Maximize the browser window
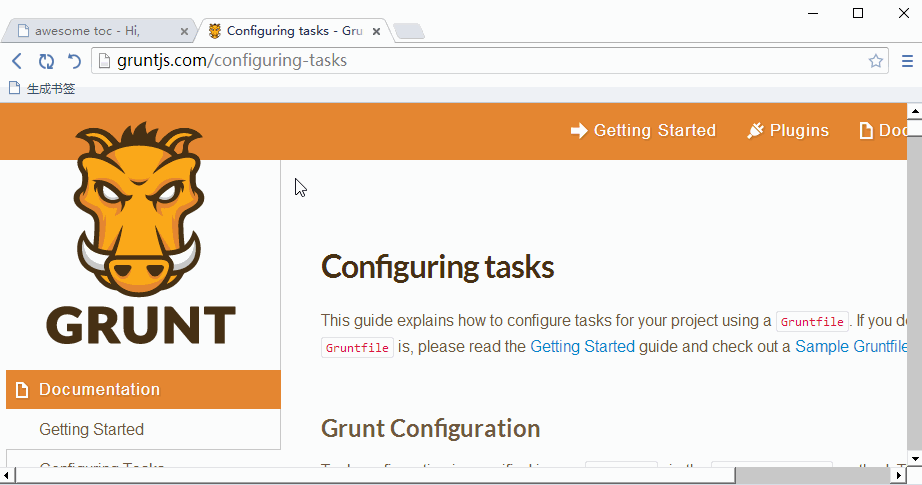 858,13
